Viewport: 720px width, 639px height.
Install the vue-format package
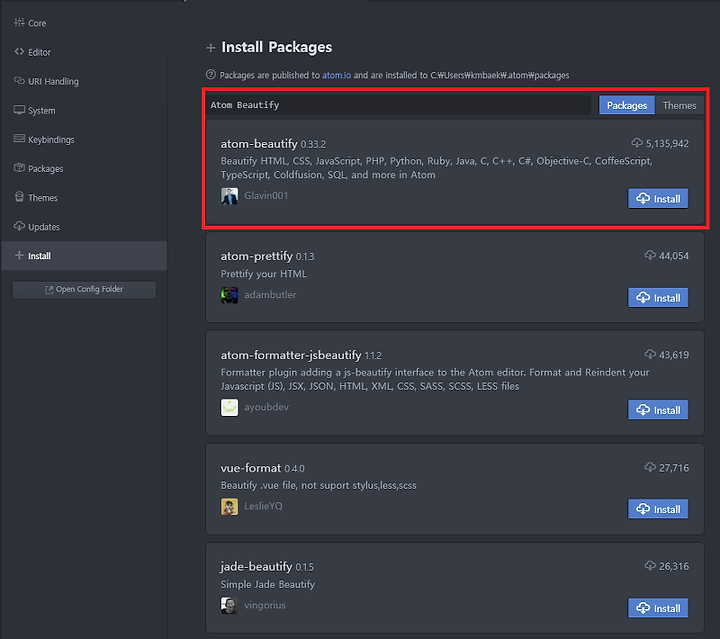pos(658,509)
